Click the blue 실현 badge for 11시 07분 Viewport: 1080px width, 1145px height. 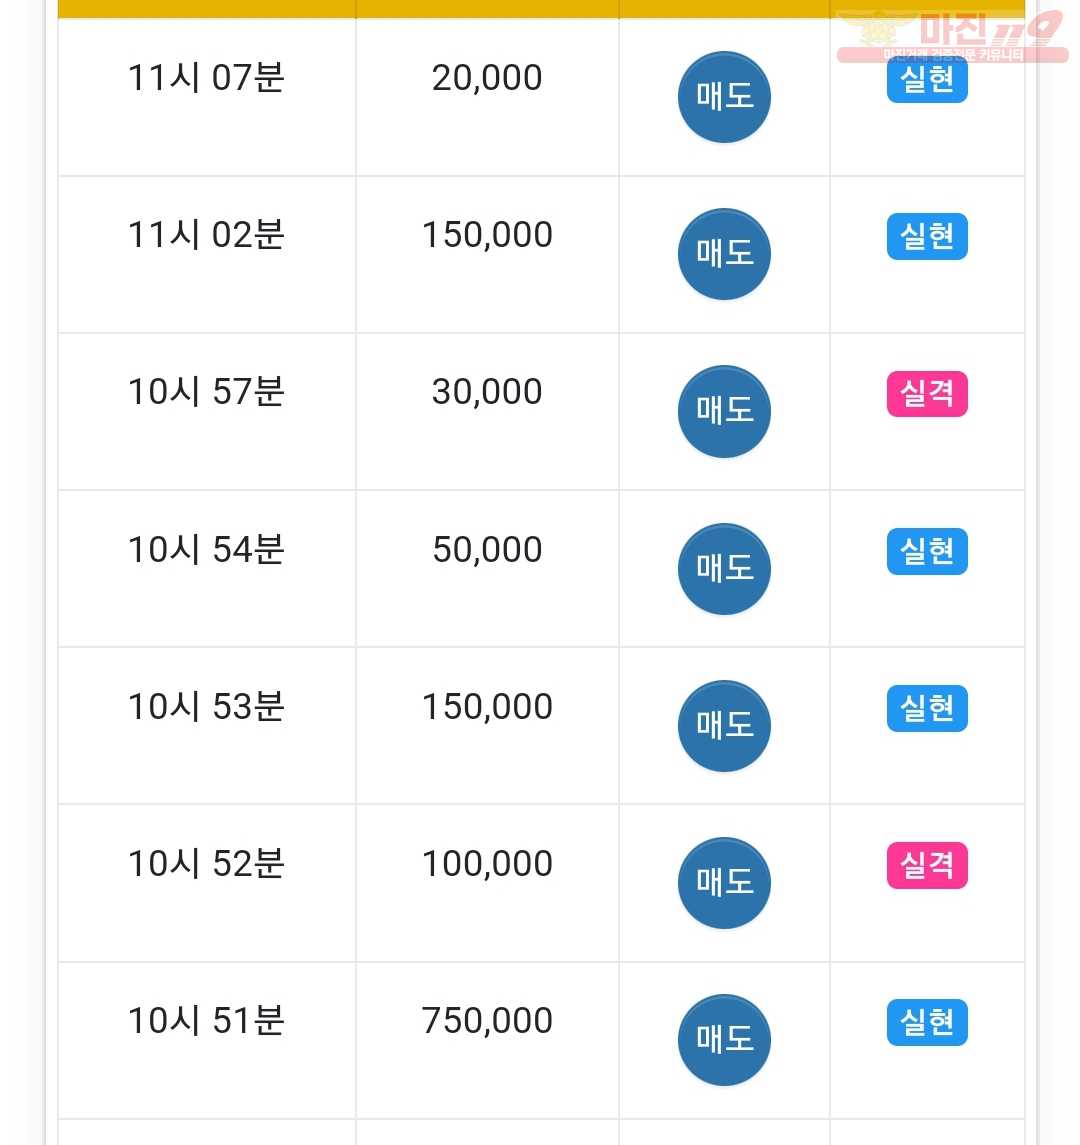pyautogui.click(x=927, y=80)
